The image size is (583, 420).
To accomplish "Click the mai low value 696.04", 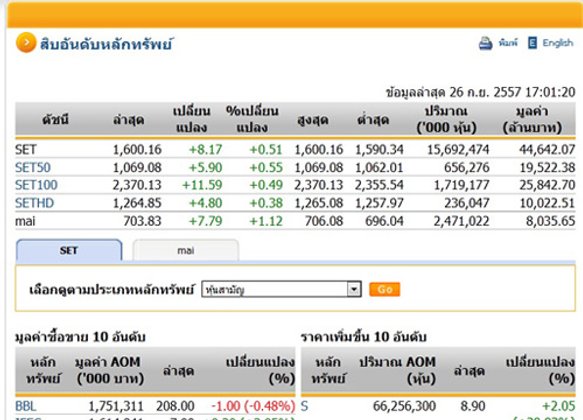I will tap(384, 221).
